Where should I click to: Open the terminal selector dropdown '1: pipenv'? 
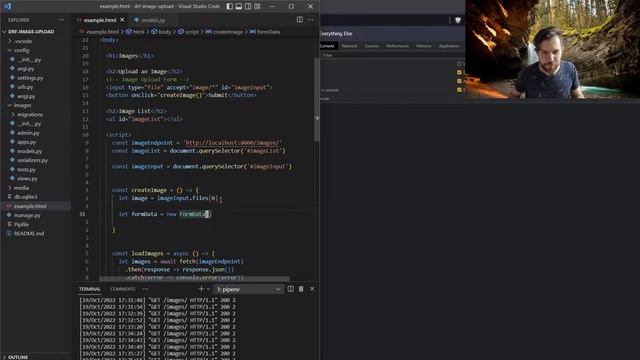(x=248, y=289)
